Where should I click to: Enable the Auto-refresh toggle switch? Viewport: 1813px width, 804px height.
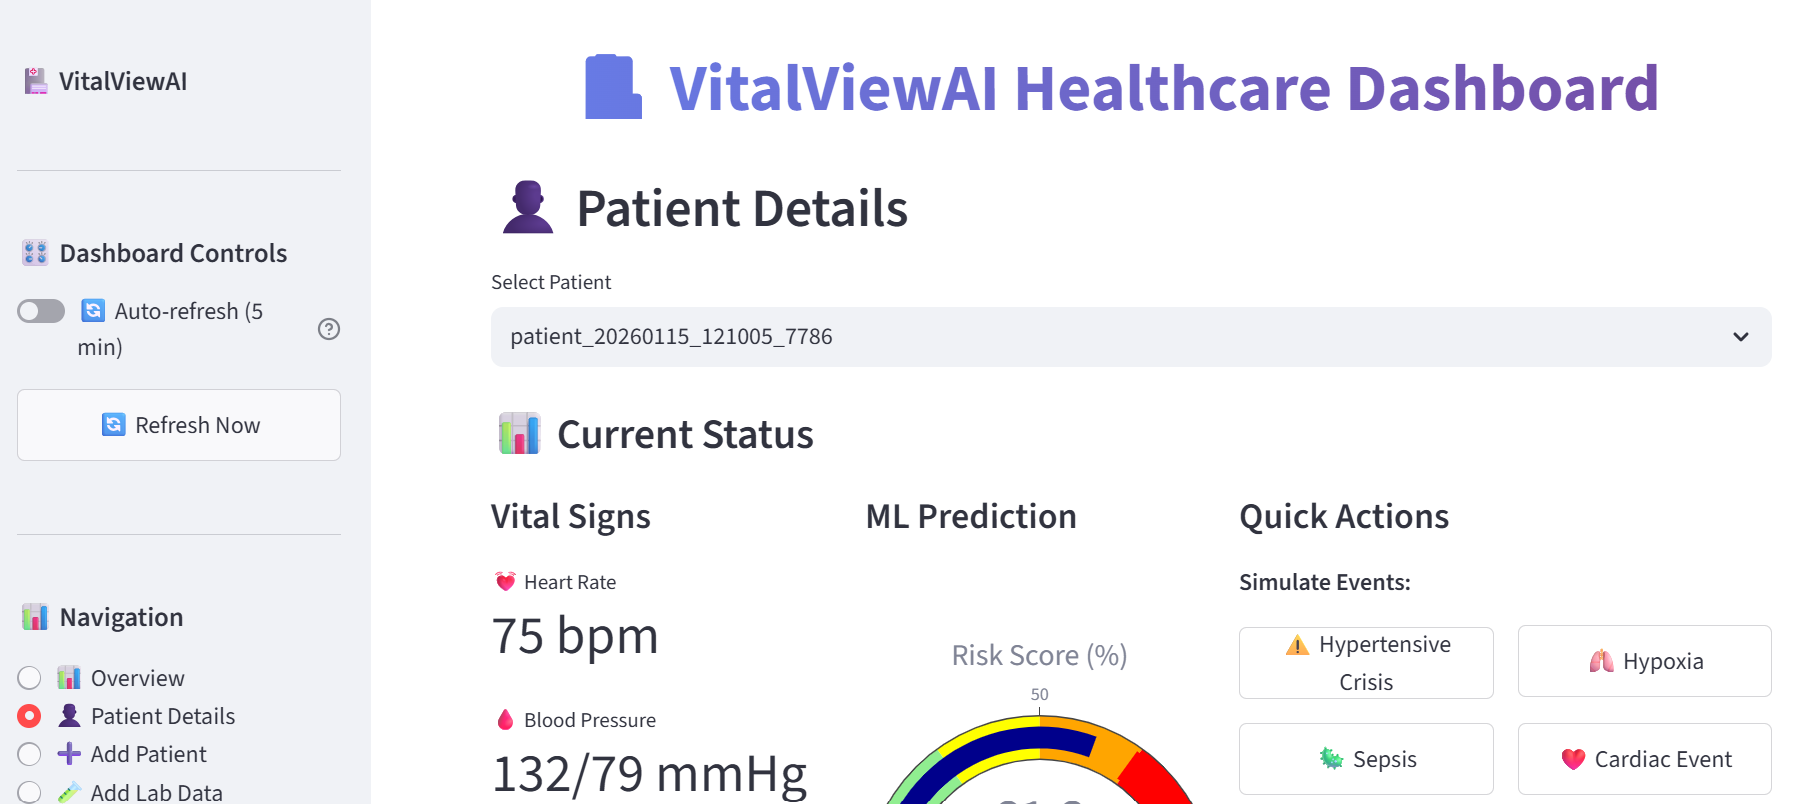pos(41,311)
